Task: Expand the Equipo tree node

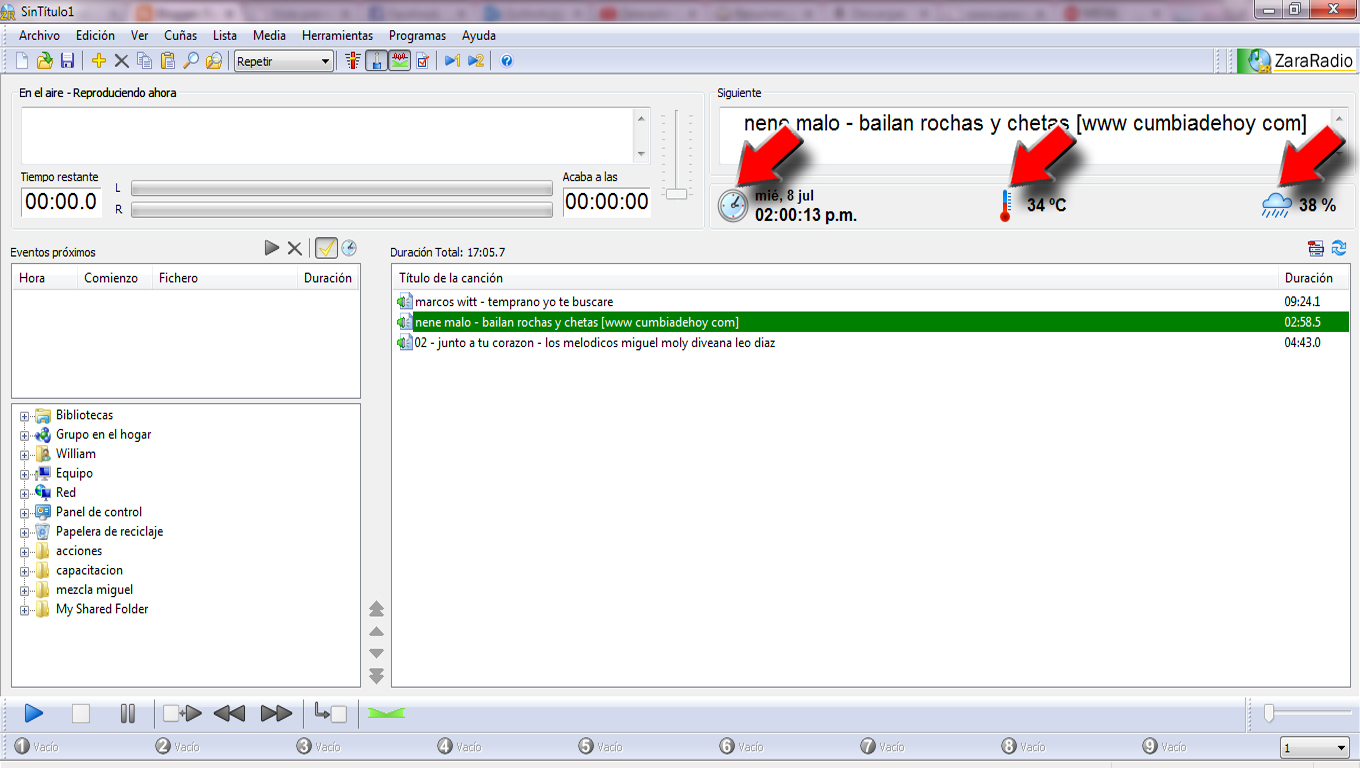Action: click(25, 474)
